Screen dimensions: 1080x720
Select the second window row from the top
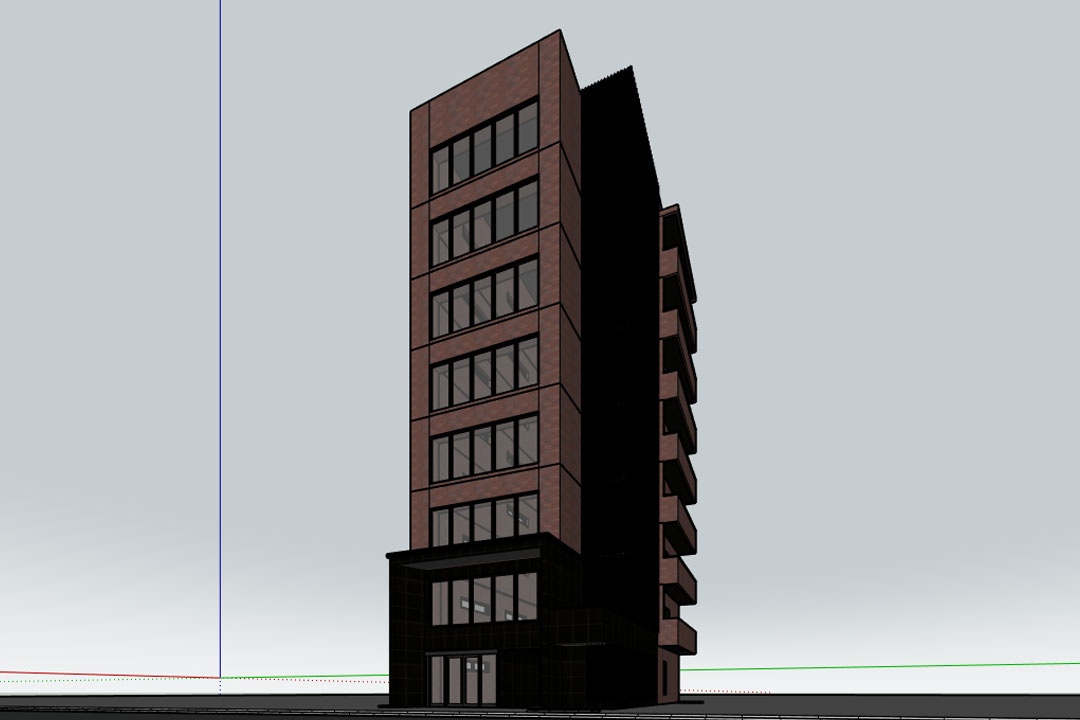(484, 222)
